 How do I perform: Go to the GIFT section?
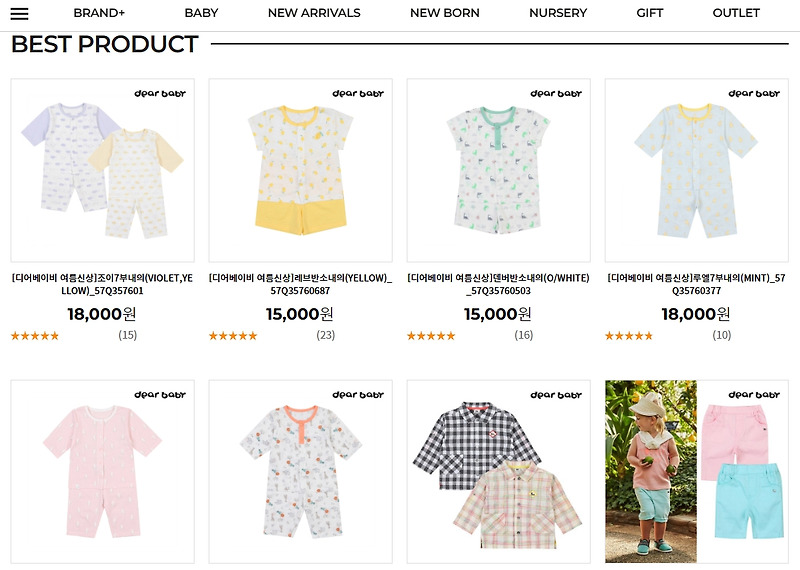click(649, 13)
